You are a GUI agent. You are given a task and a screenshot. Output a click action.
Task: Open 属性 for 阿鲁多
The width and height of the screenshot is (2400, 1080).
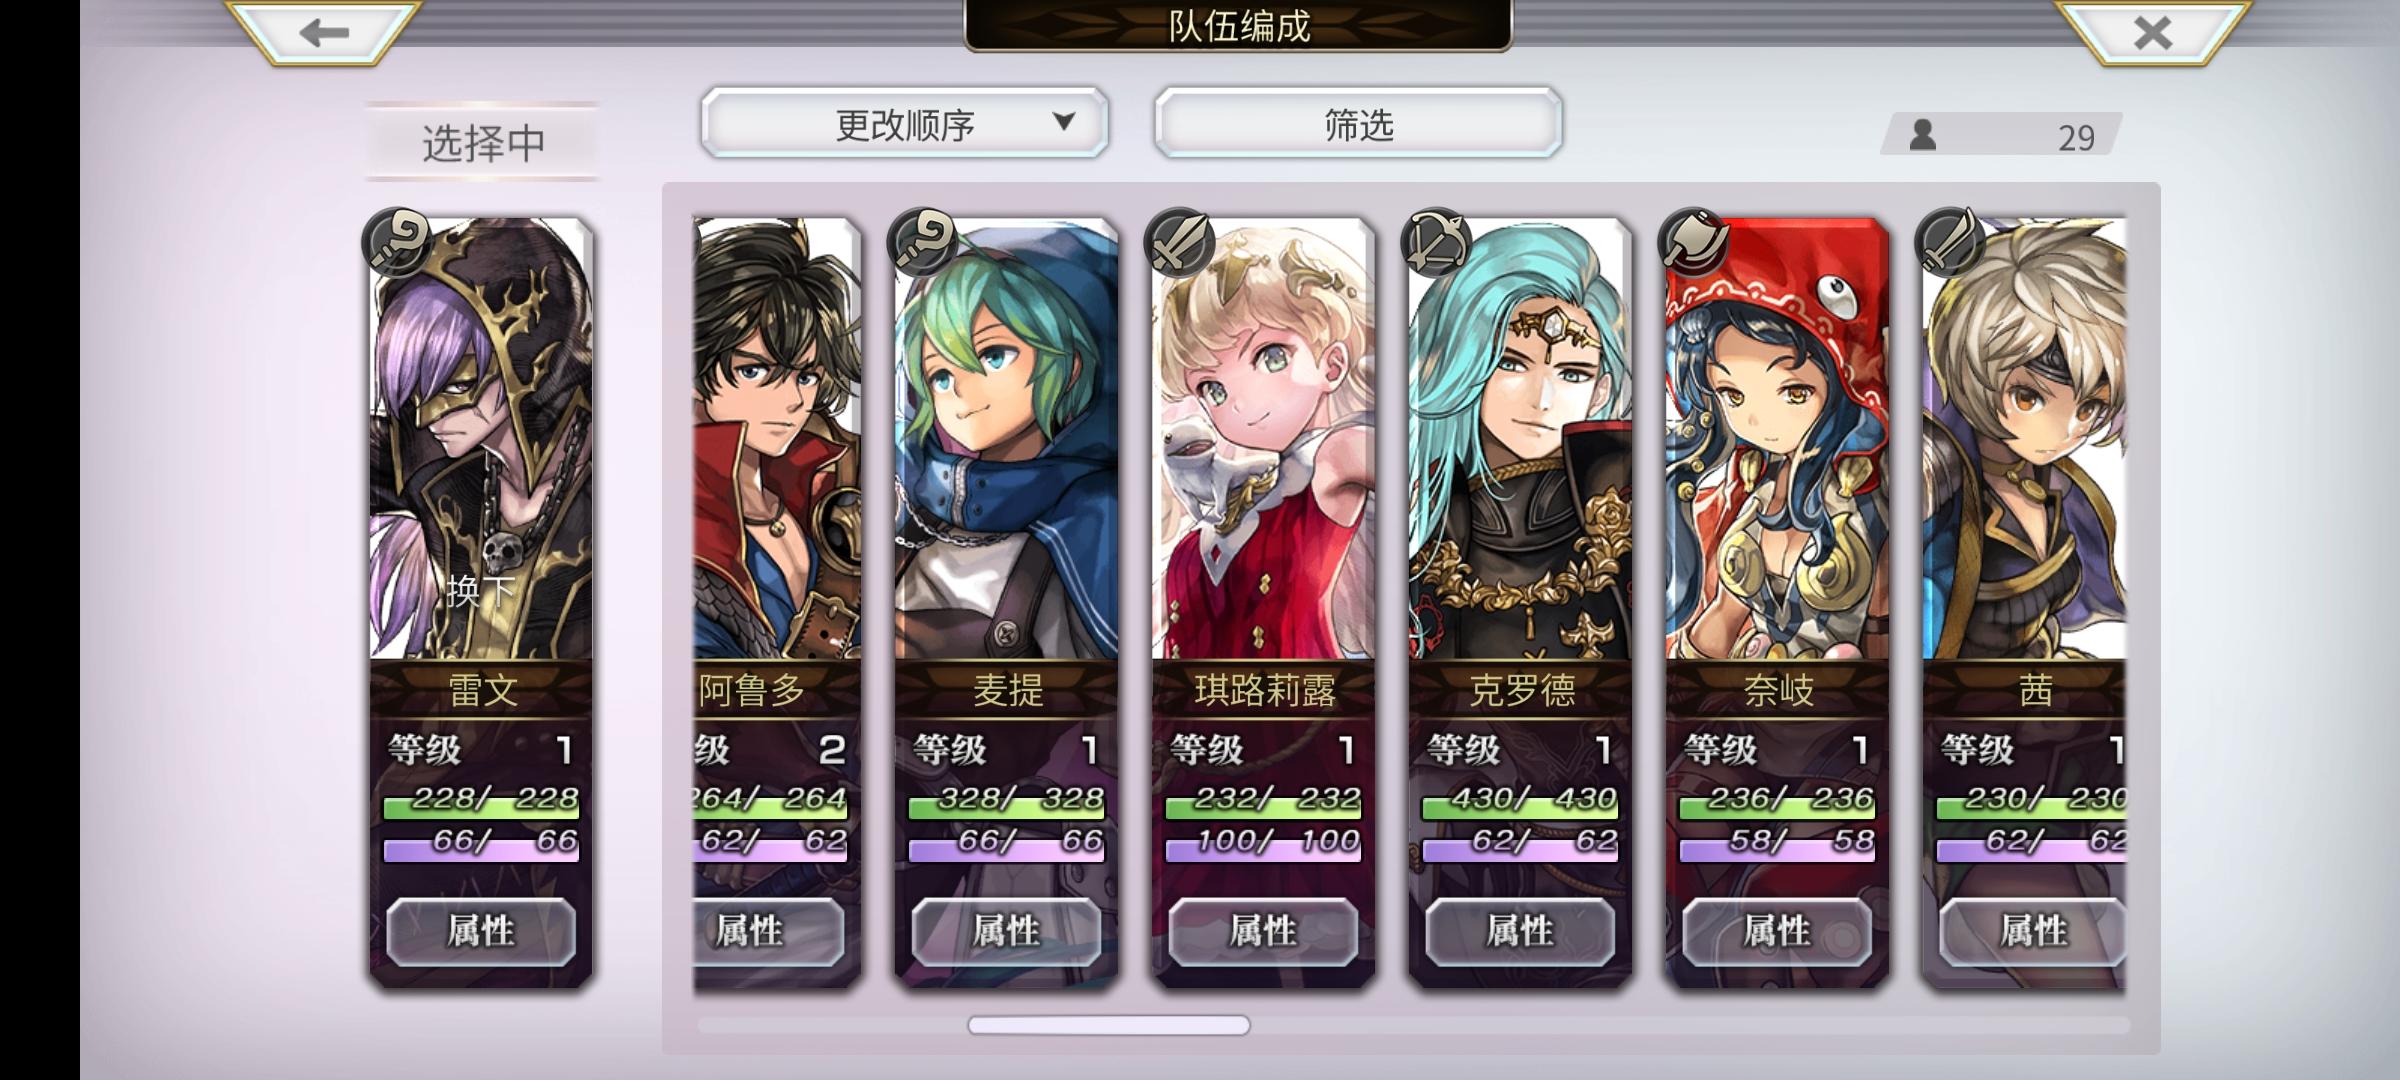(768, 931)
